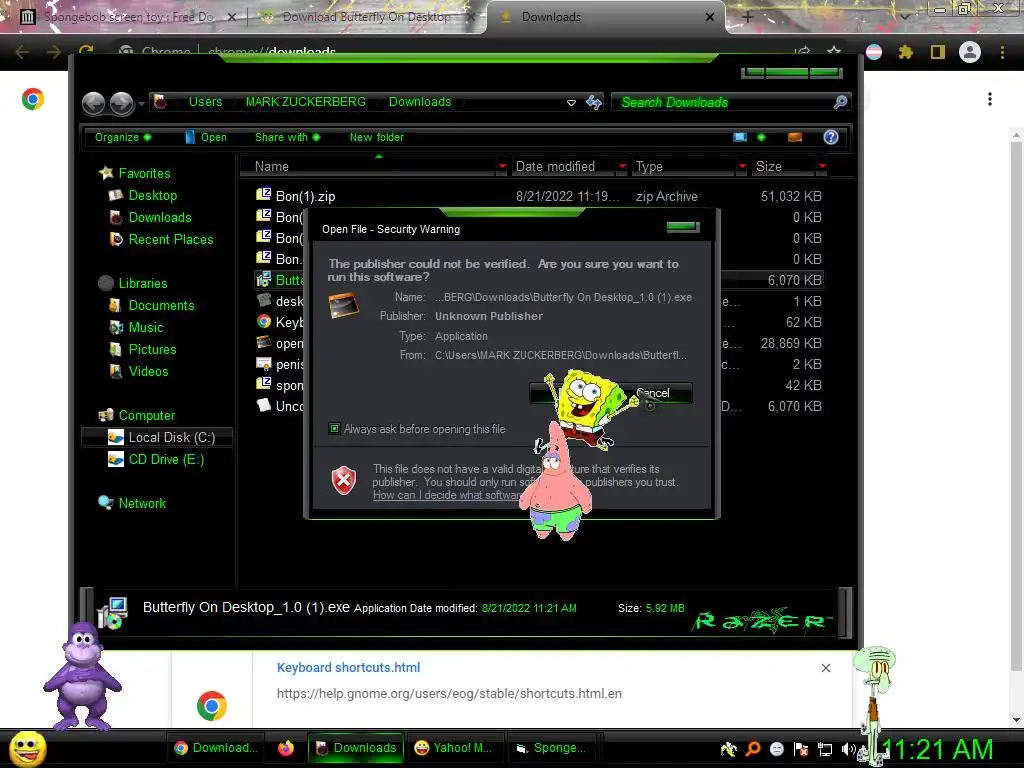Click MARK ZUCKERBERG in breadcrumb path
Screen dimensions: 1024x768
coord(305,102)
